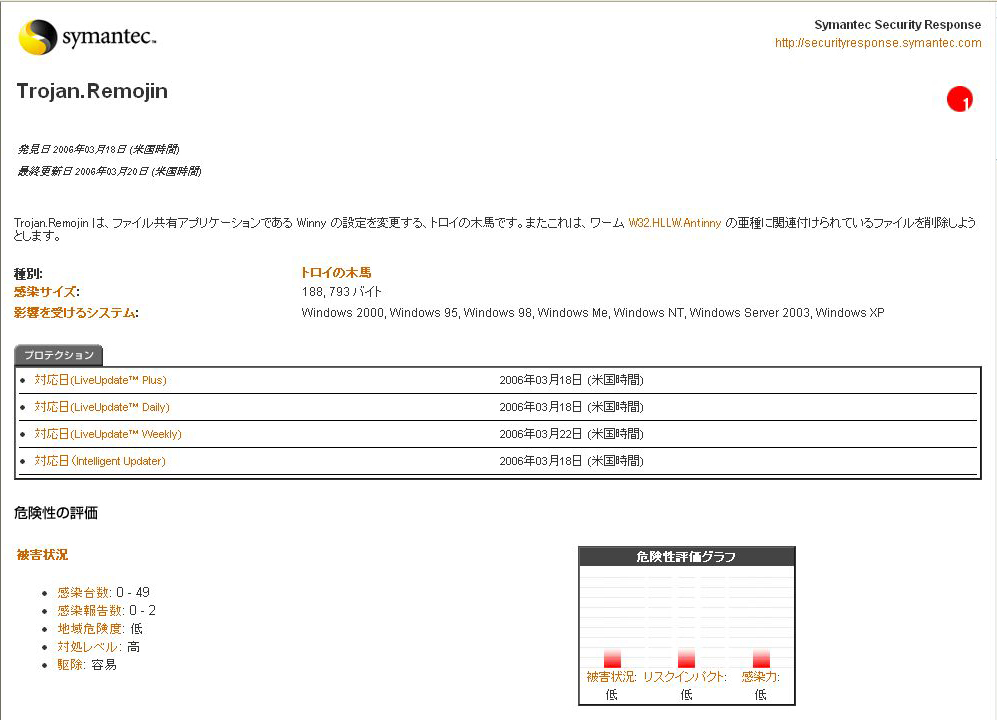Click the LiveUpdate Daily date 2006年03月18日
The height and width of the screenshot is (720, 997).
pos(571,407)
